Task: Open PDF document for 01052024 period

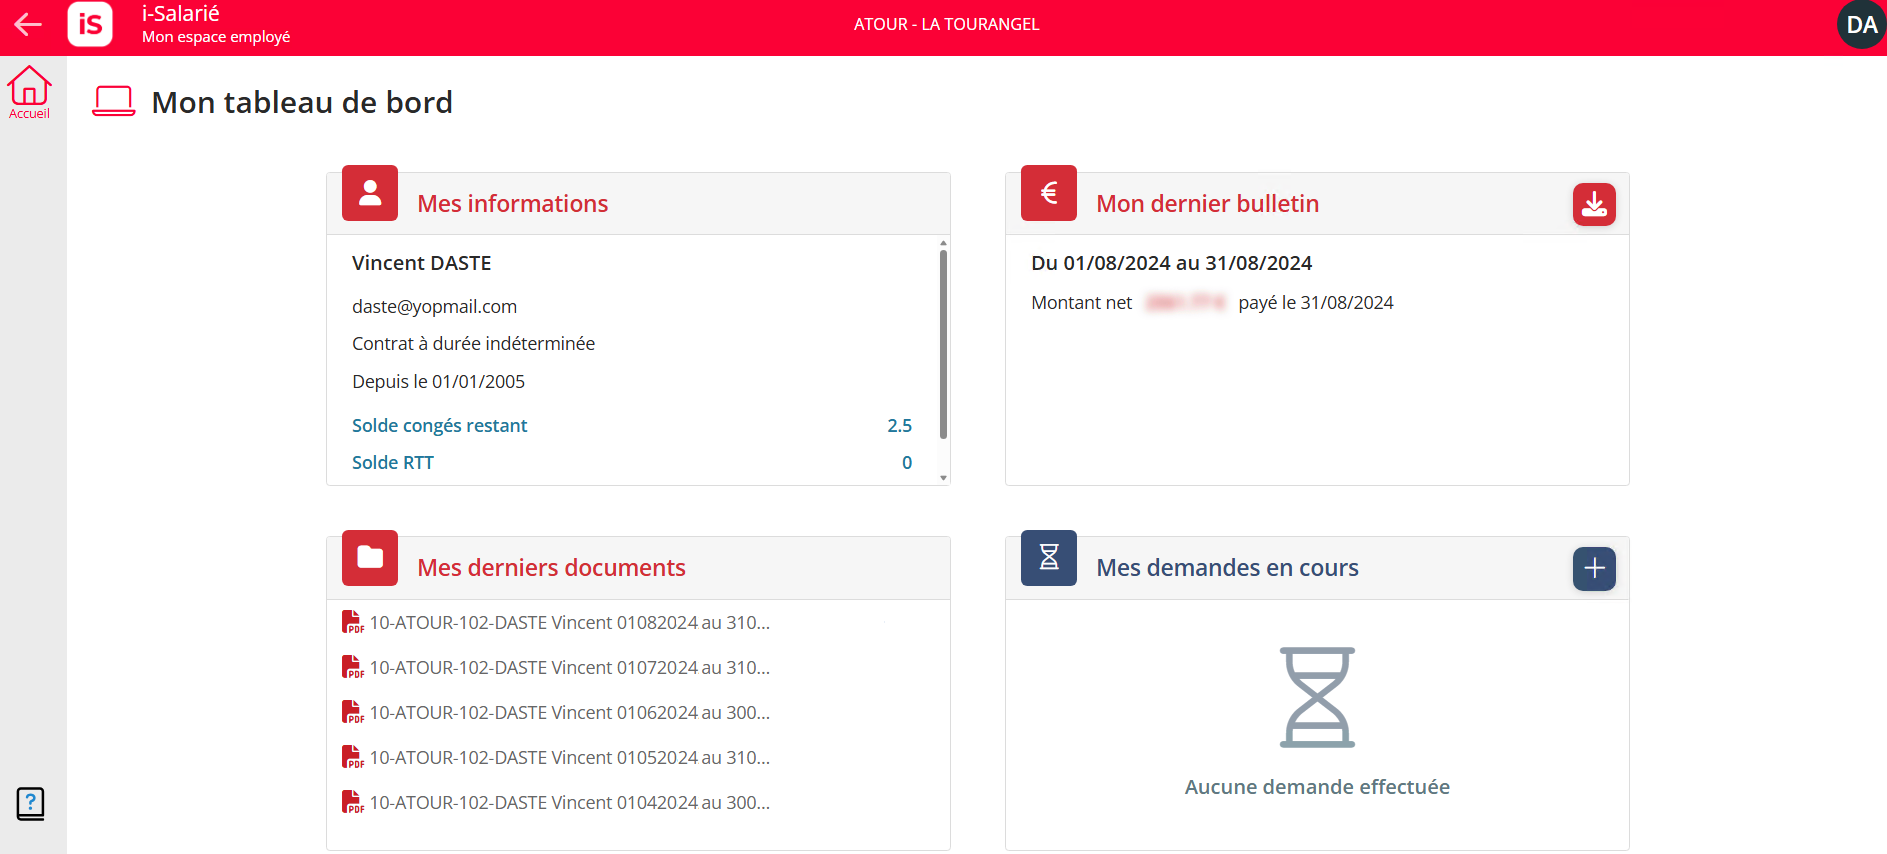Action: point(556,757)
